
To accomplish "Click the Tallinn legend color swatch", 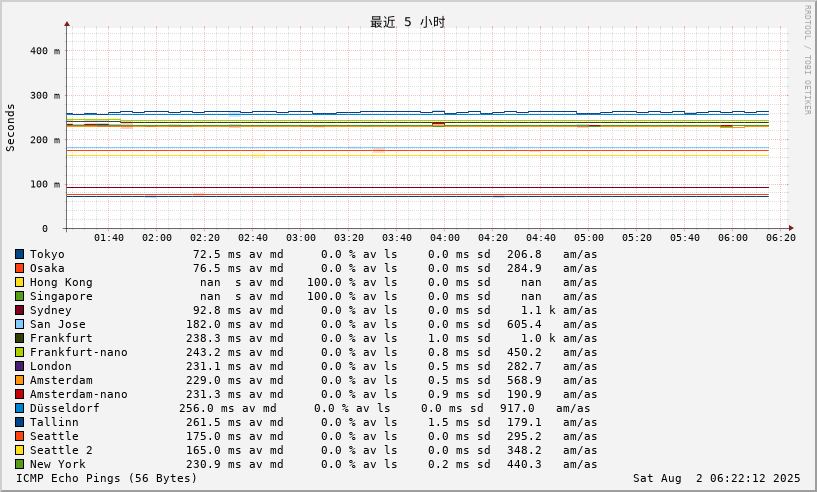I will 19,422.
